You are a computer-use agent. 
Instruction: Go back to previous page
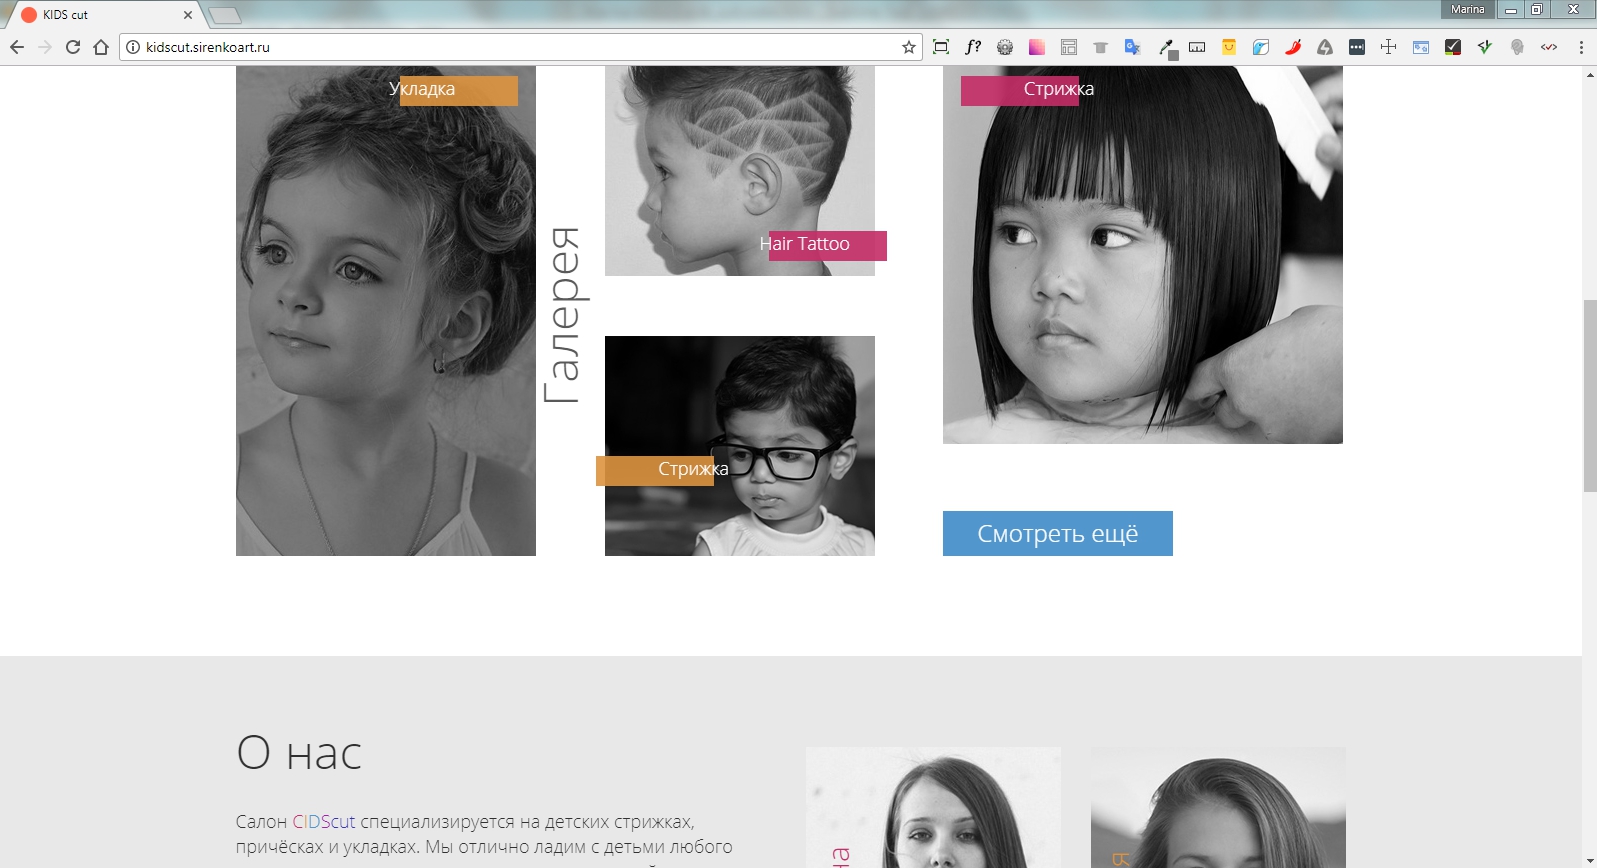click(x=17, y=47)
